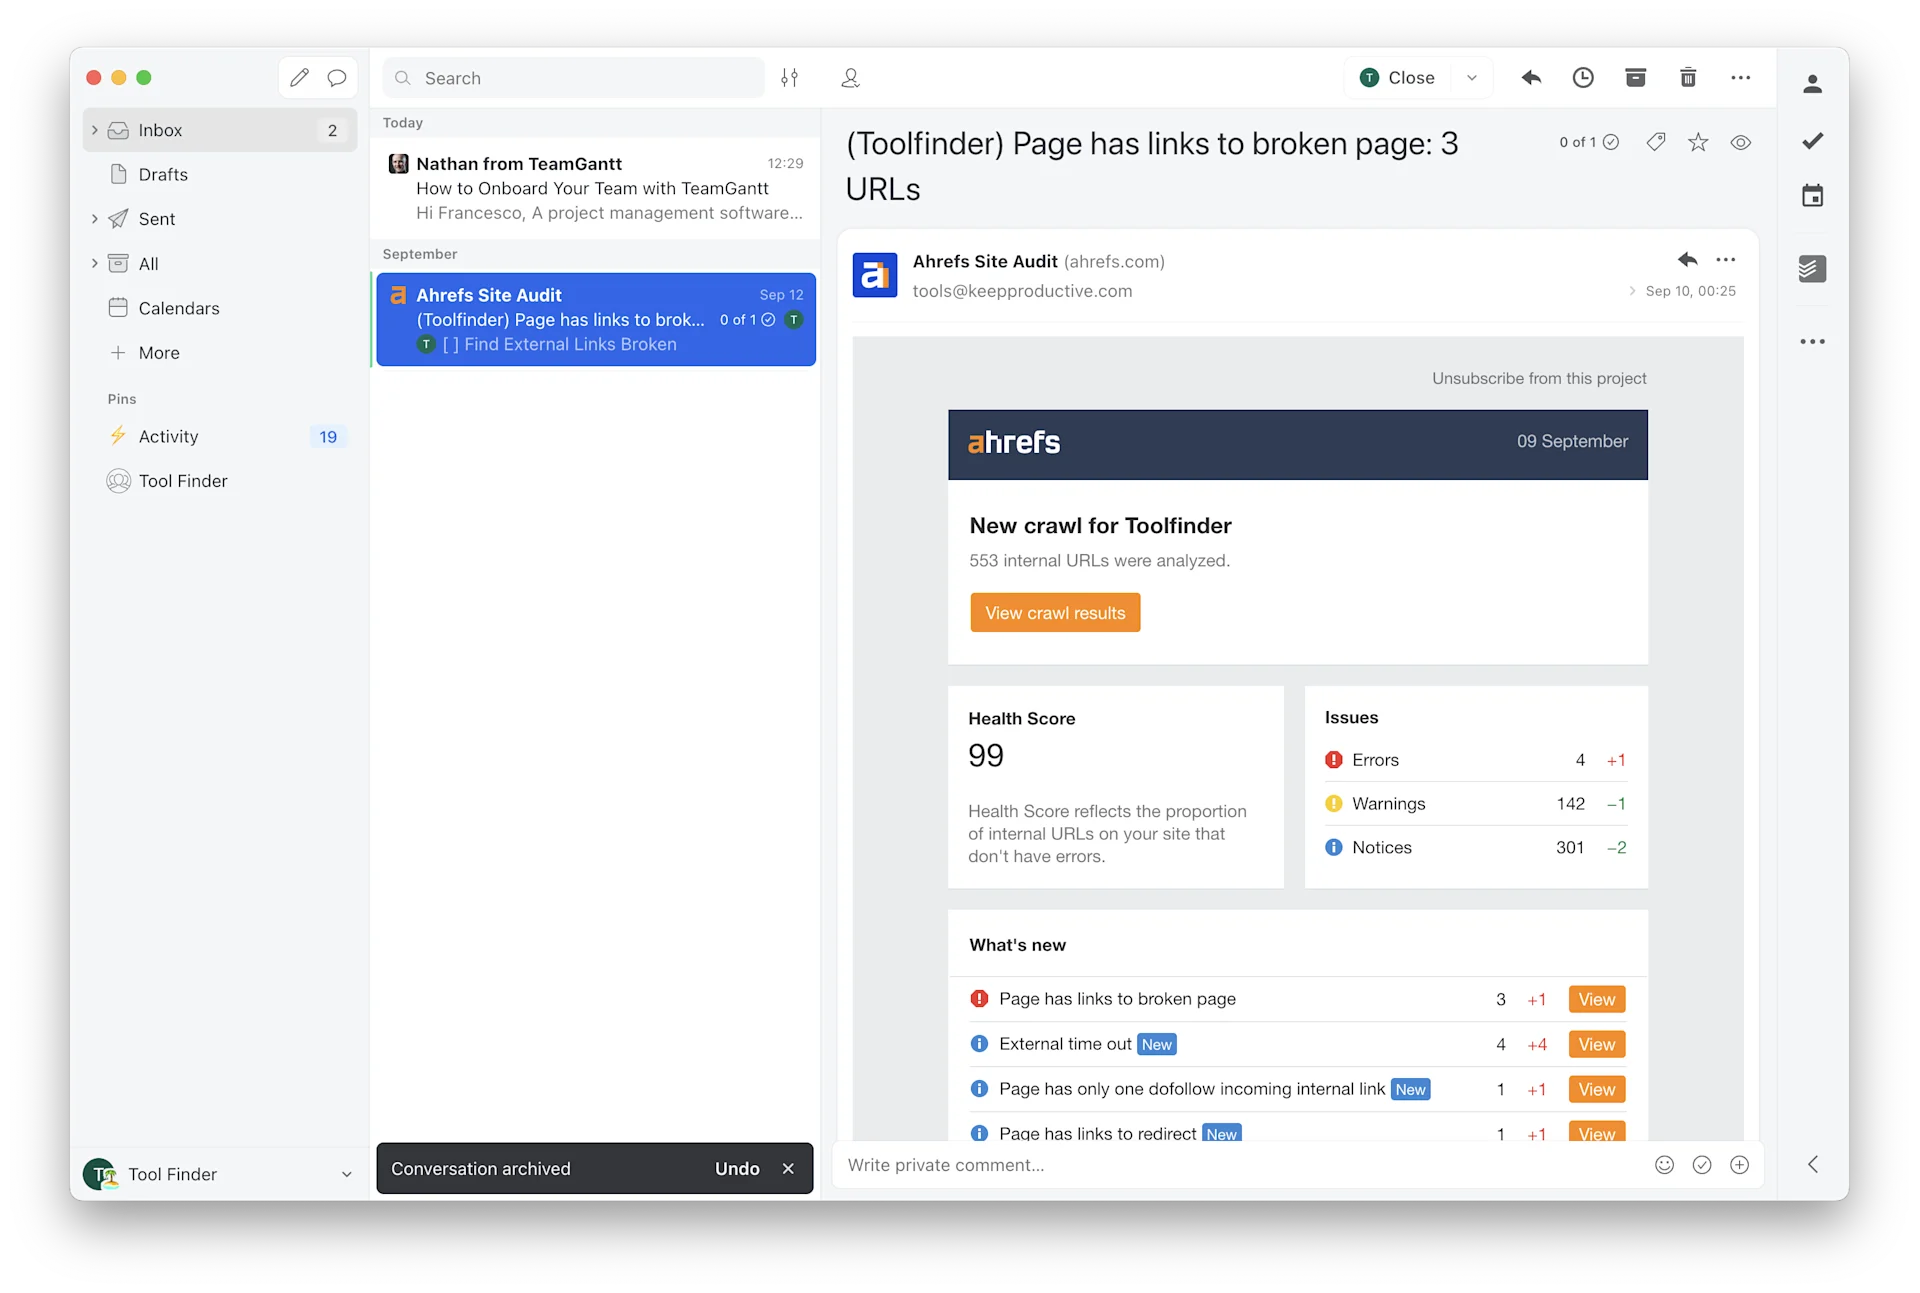Dismiss the Conversation archived toast
This screenshot has height=1293, width=1920.
tap(788, 1169)
